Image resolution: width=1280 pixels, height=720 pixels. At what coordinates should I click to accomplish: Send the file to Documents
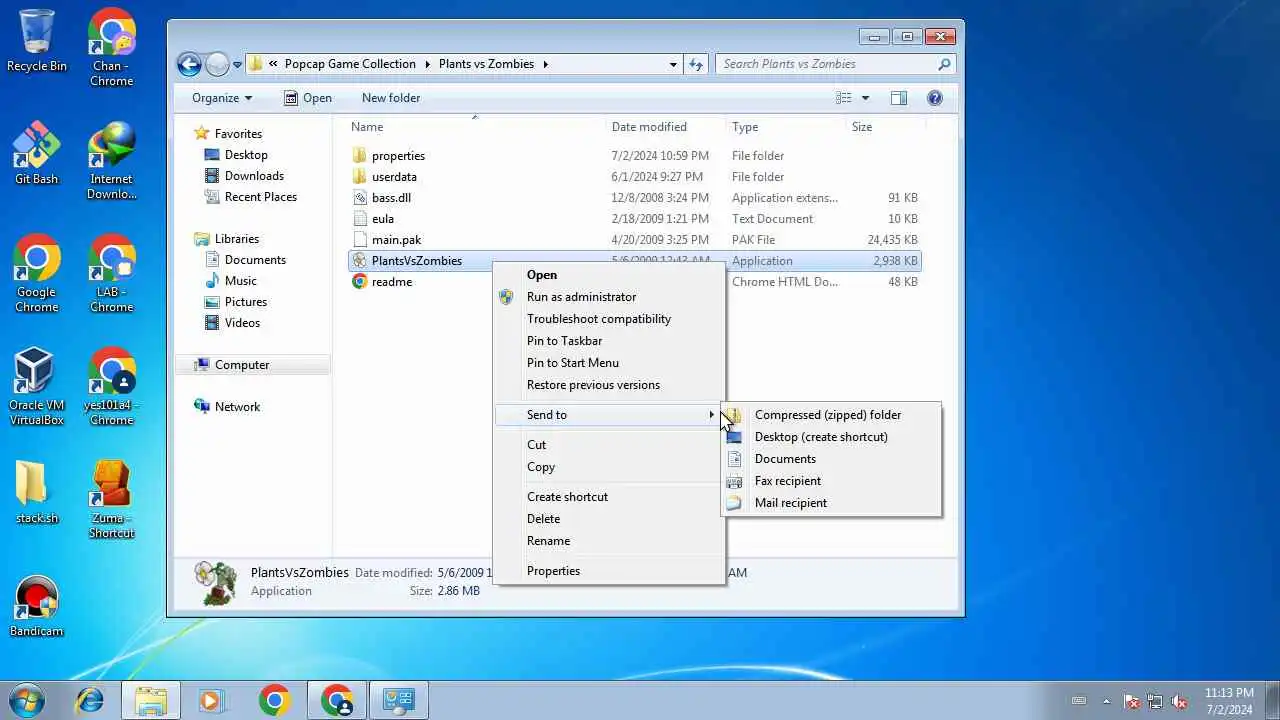point(831,459)
